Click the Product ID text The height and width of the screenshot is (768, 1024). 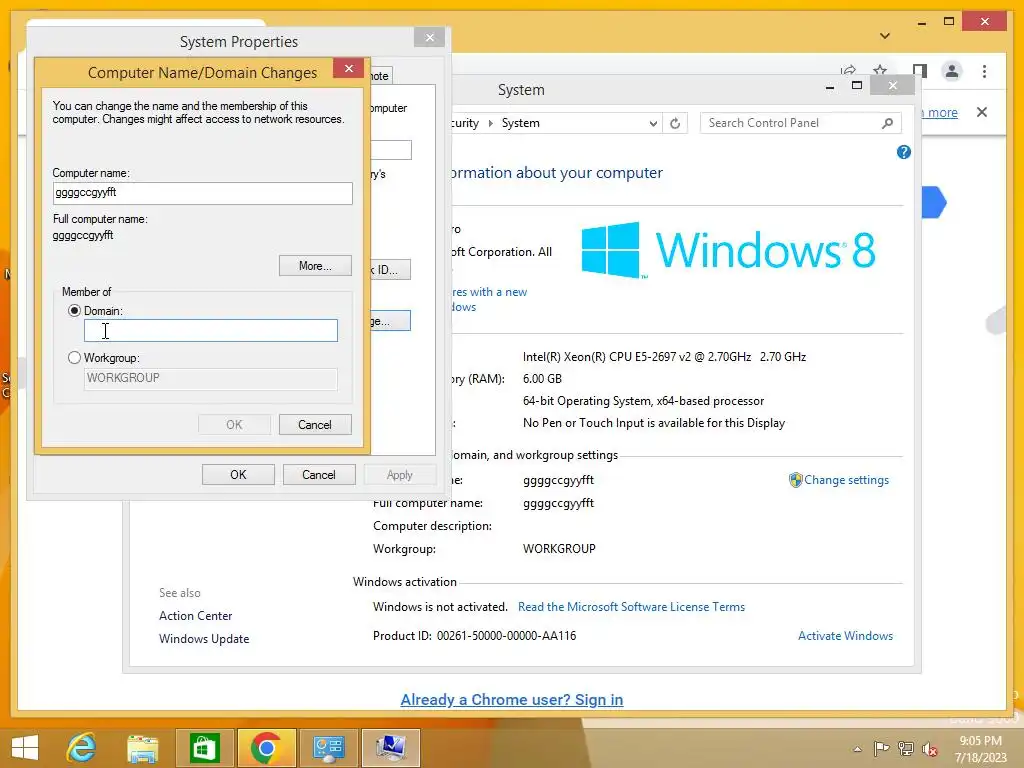point(474,636)
